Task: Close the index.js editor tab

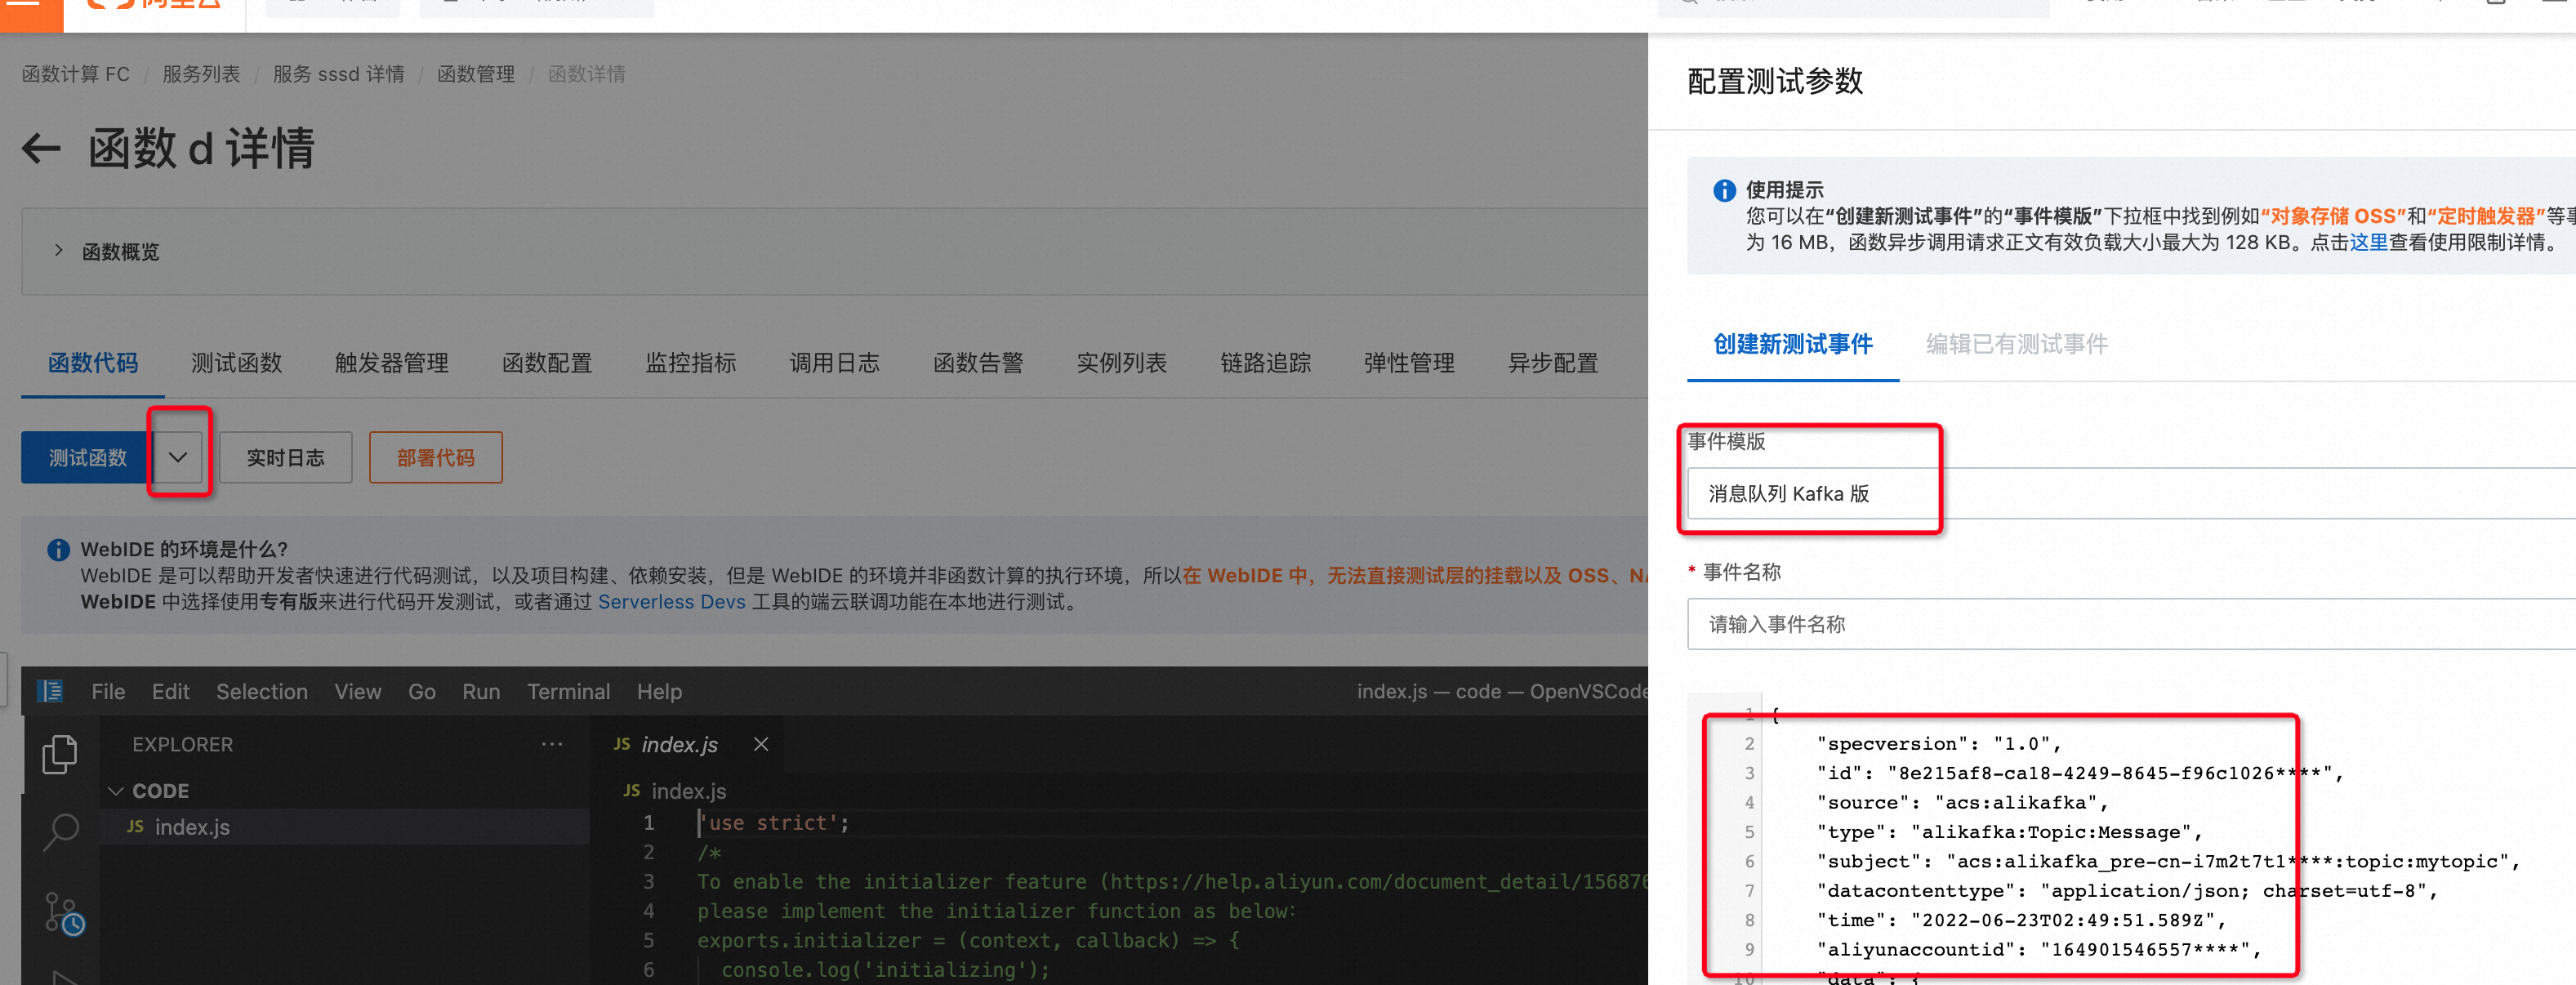Action: click(x=761, y=744)
